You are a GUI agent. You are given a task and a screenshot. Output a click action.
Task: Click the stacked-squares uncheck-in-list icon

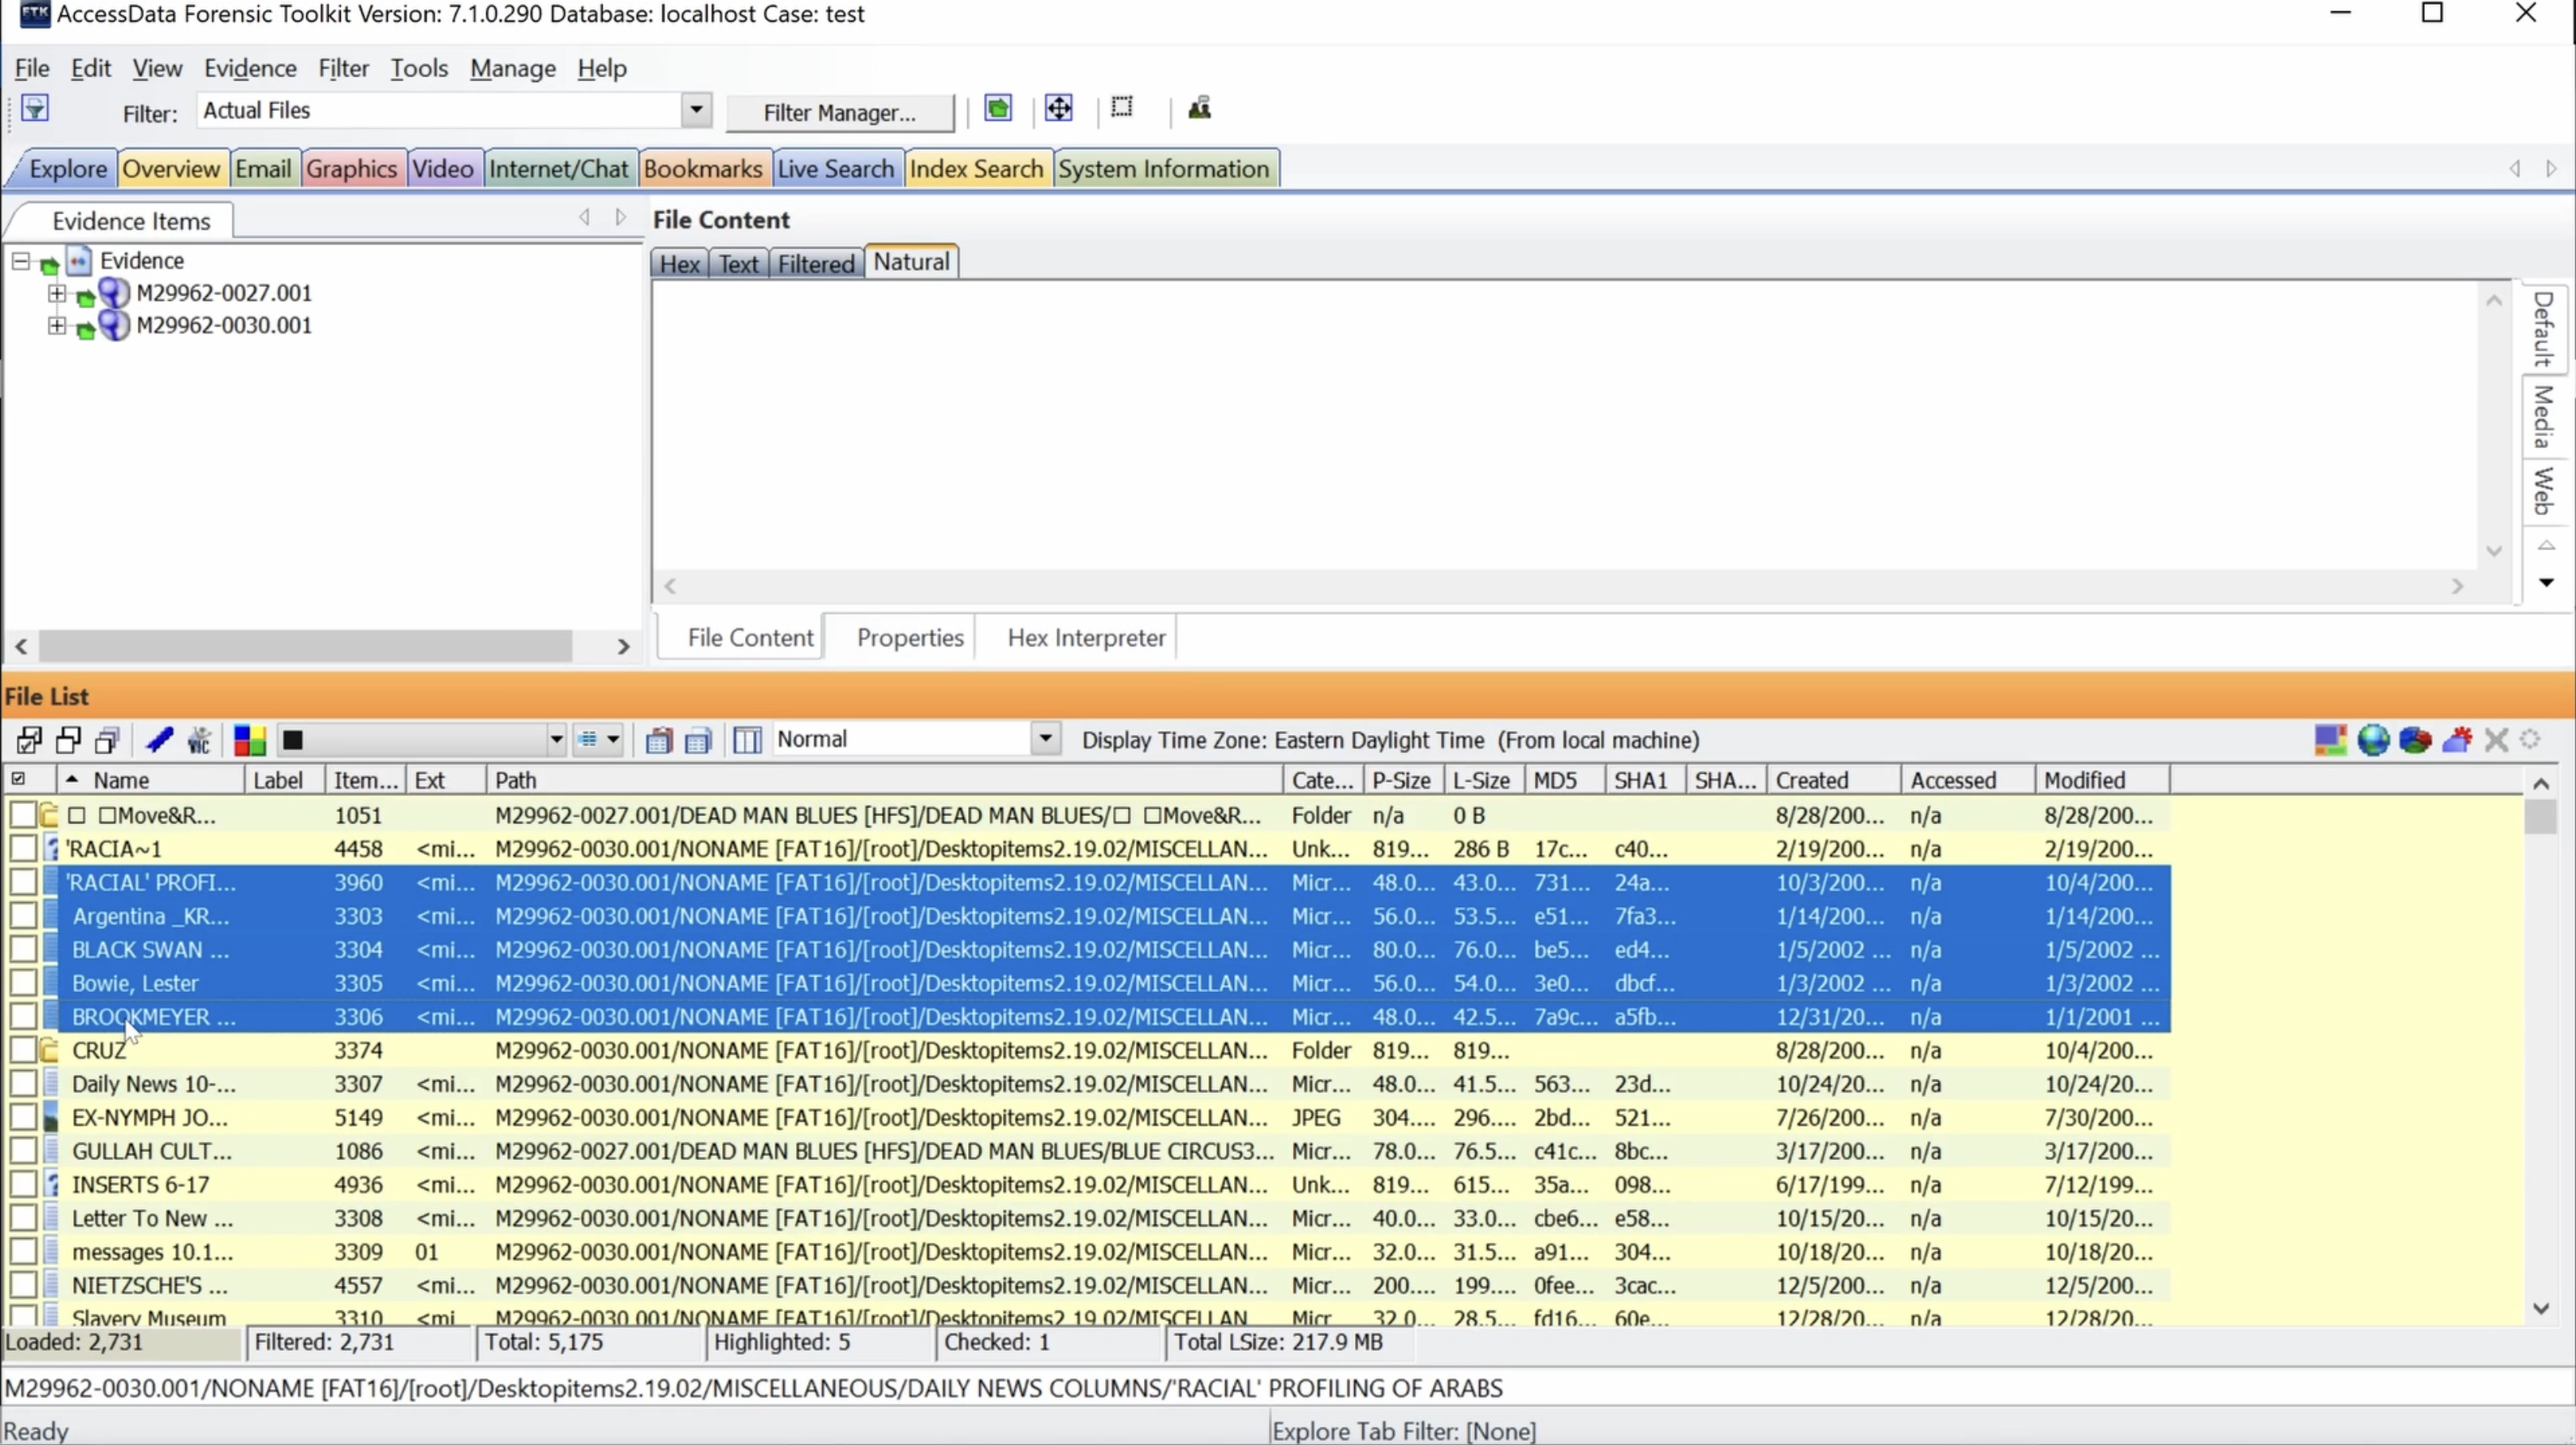click(x=106, y=740)
